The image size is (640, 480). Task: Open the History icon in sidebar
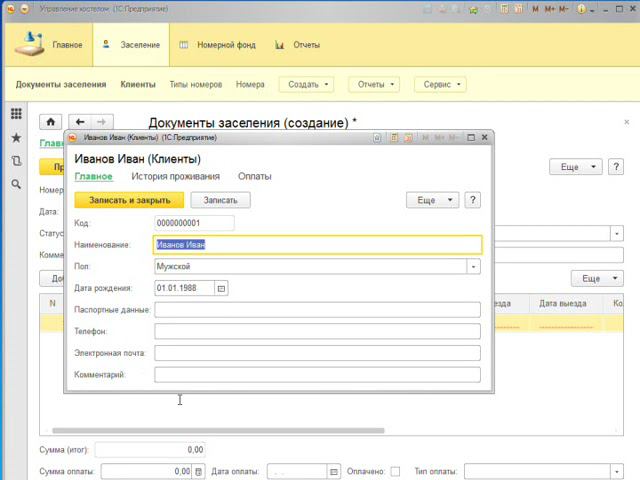16,161
